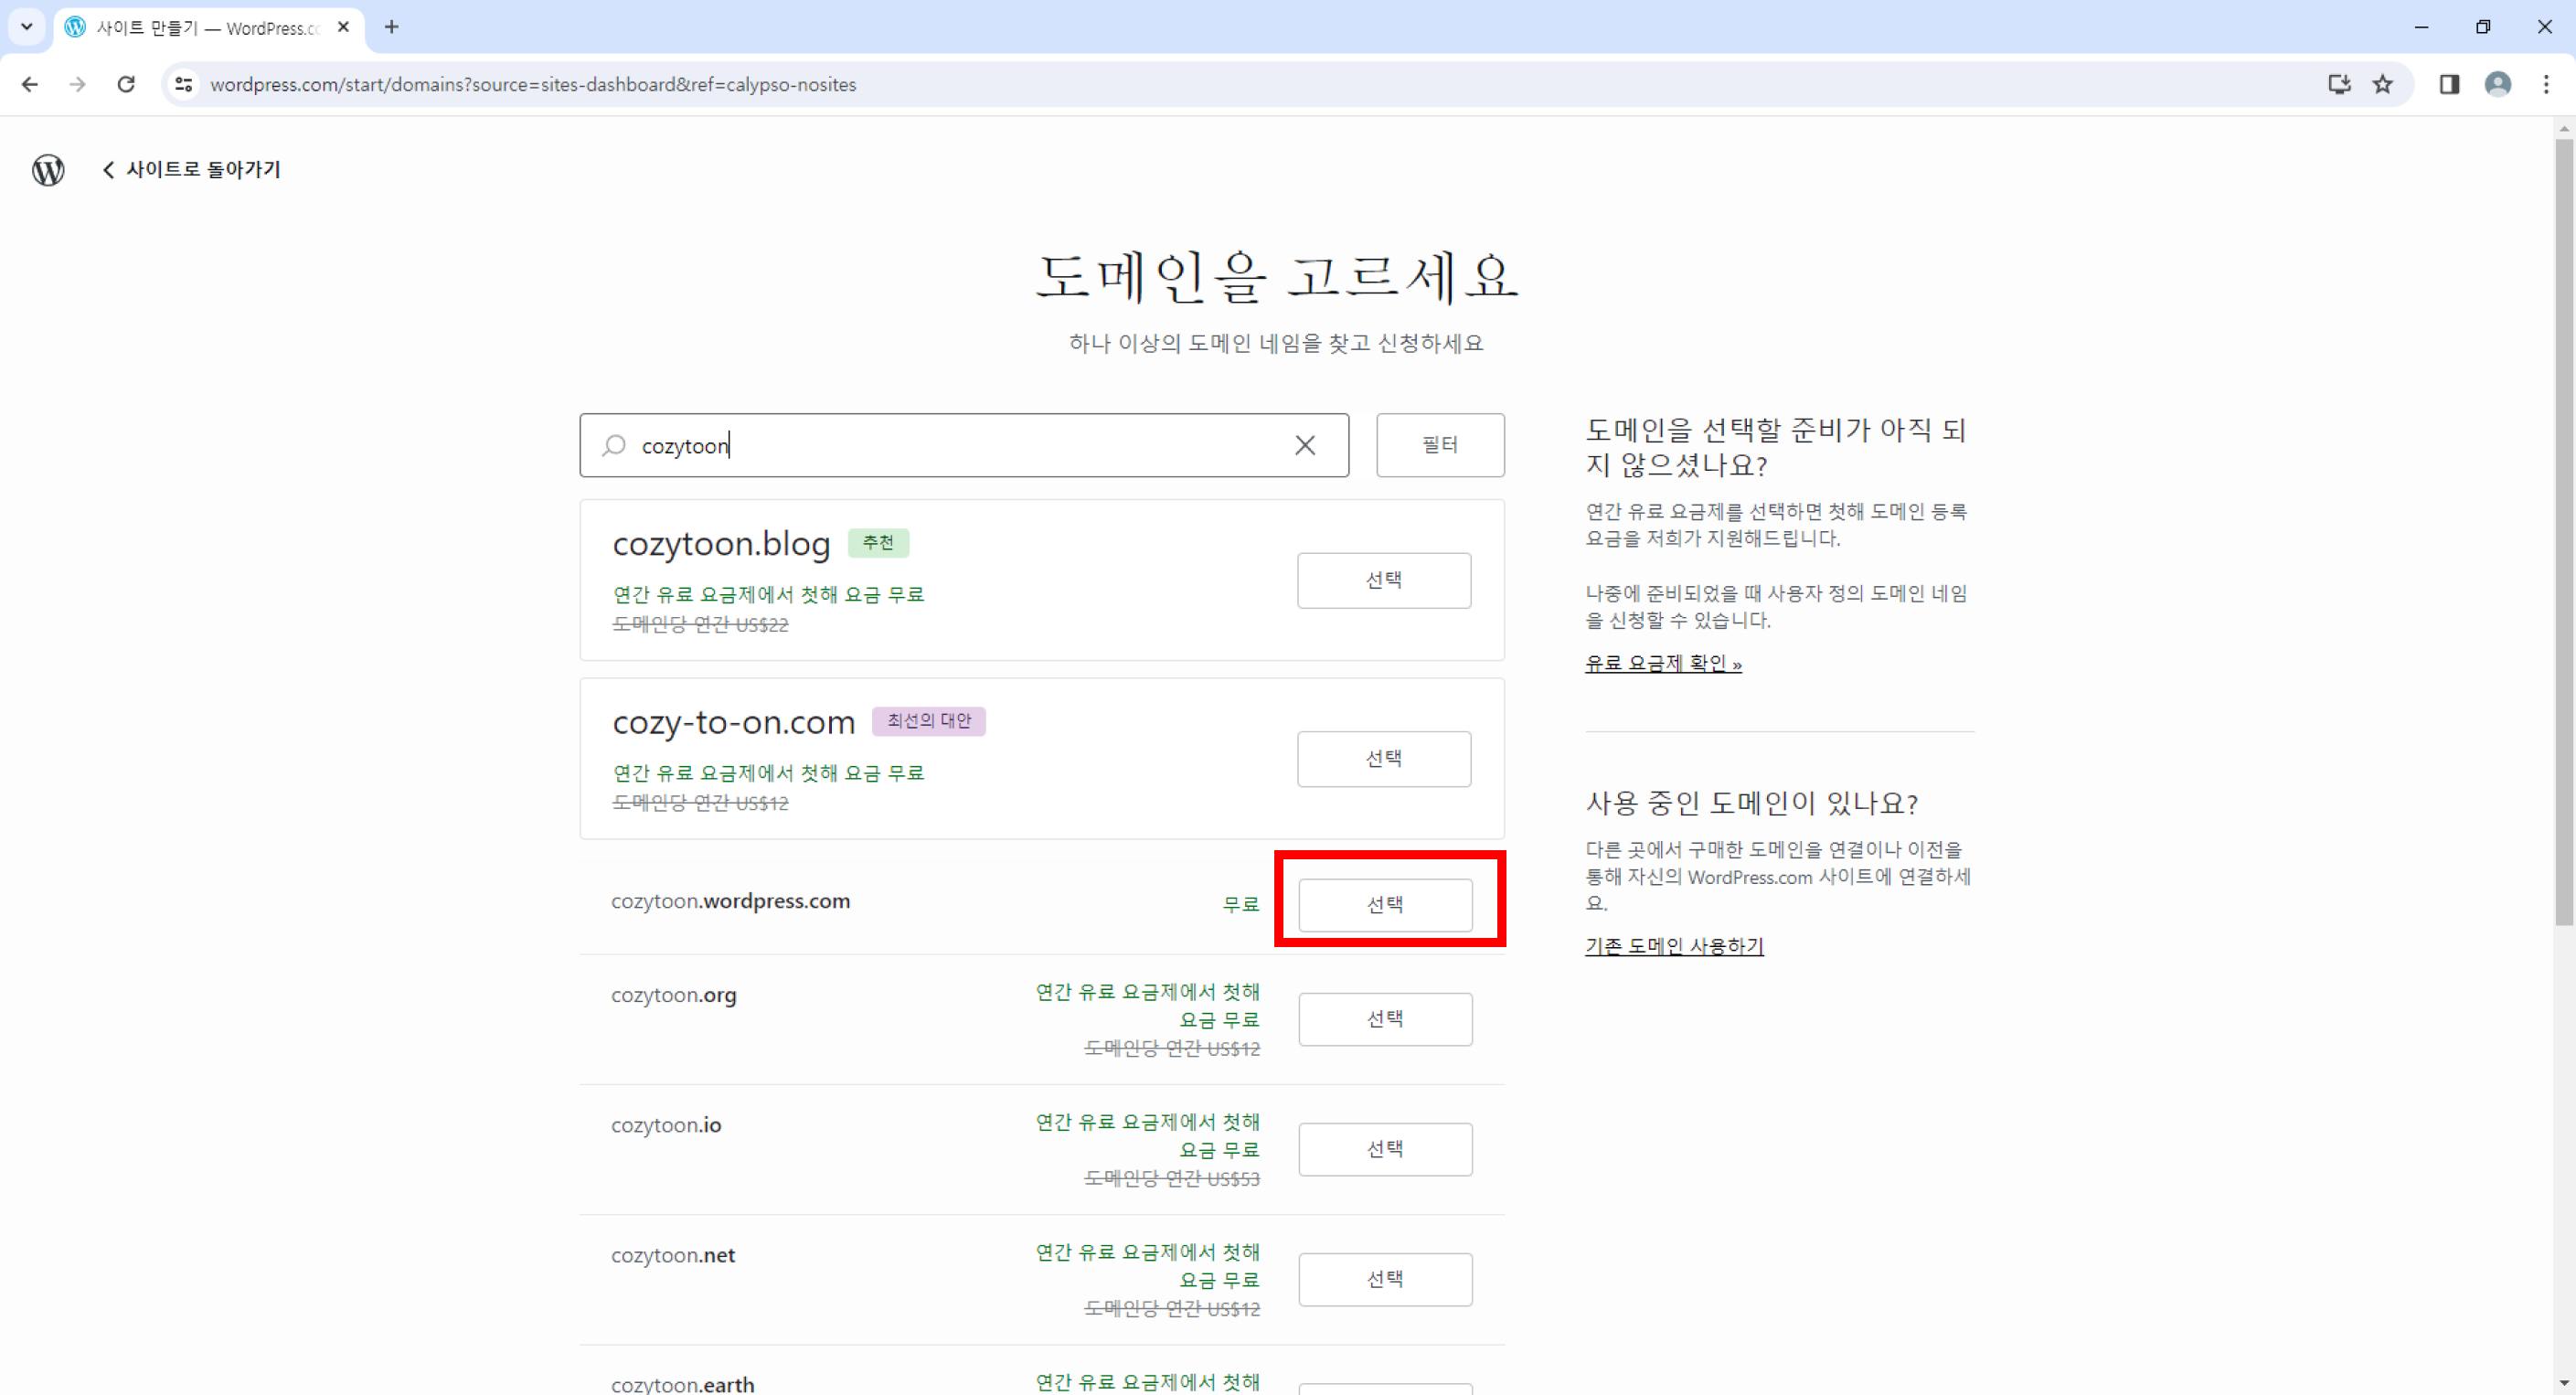
Task: Reload the page
Action: coord(126,84)
